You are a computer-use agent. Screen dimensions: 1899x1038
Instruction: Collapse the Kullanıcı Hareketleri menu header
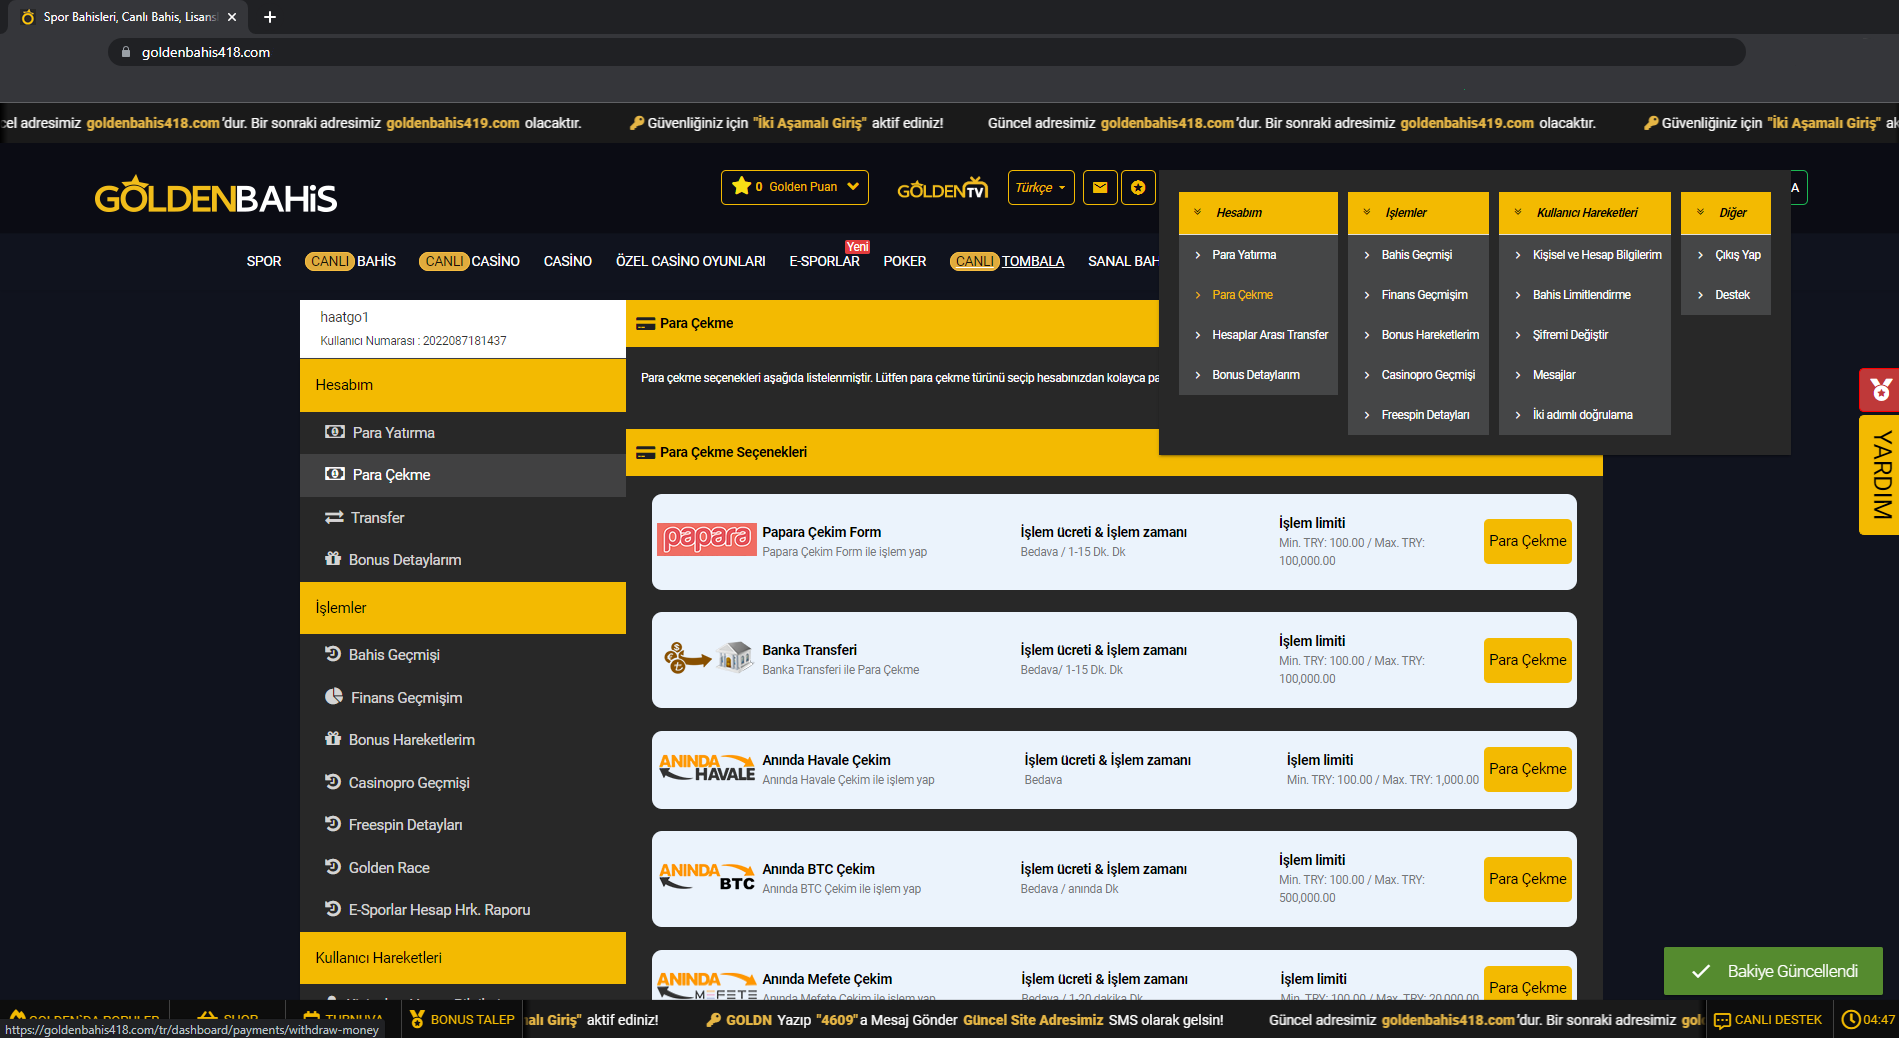coord(1584,213)
